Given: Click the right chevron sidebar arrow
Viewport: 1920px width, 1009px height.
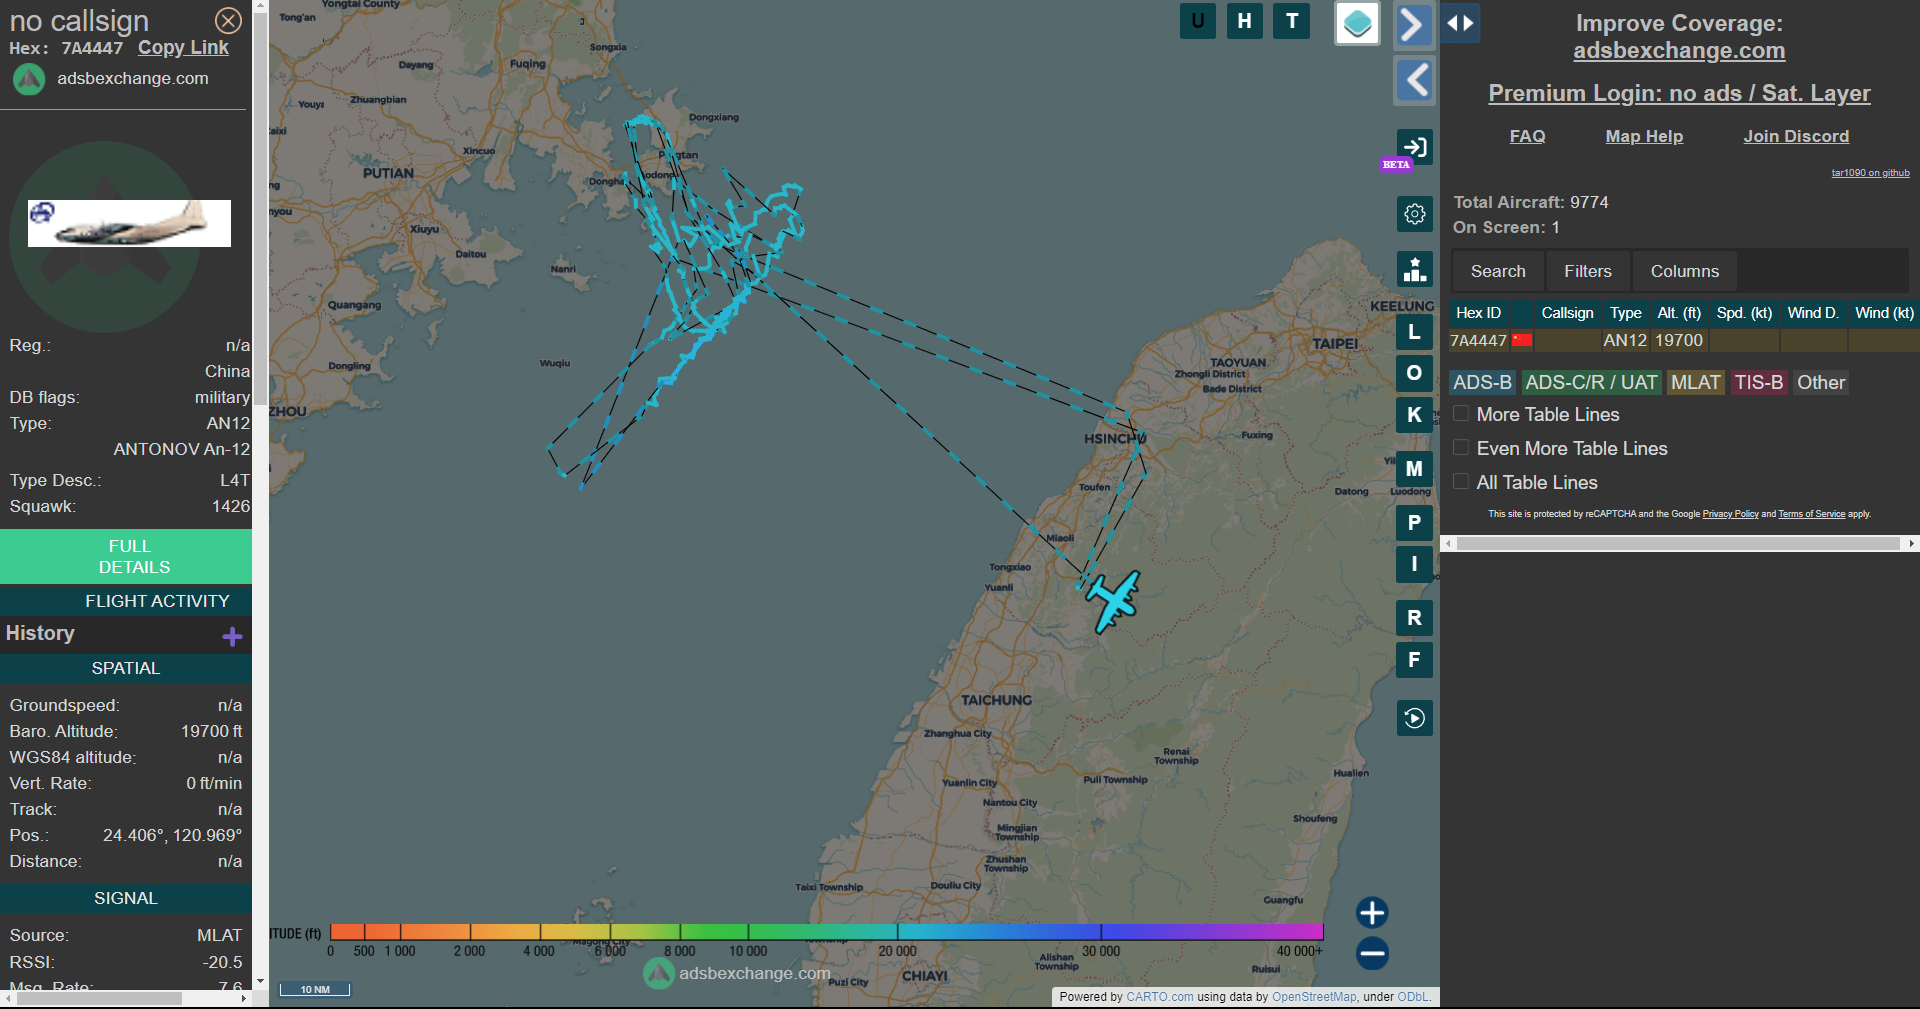Looking at the screenshot, I should tap(1414, 24).
